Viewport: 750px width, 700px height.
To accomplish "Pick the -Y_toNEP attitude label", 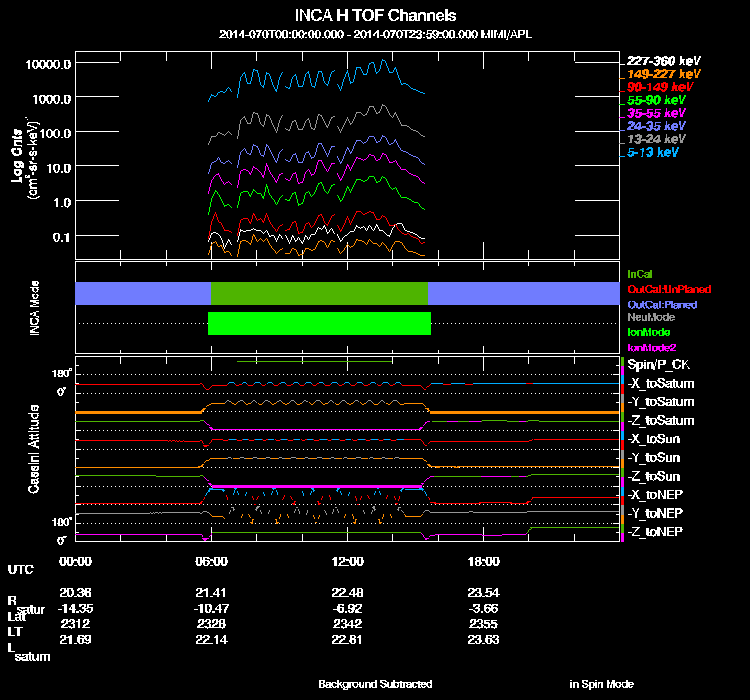I will (x=655, y=513).
